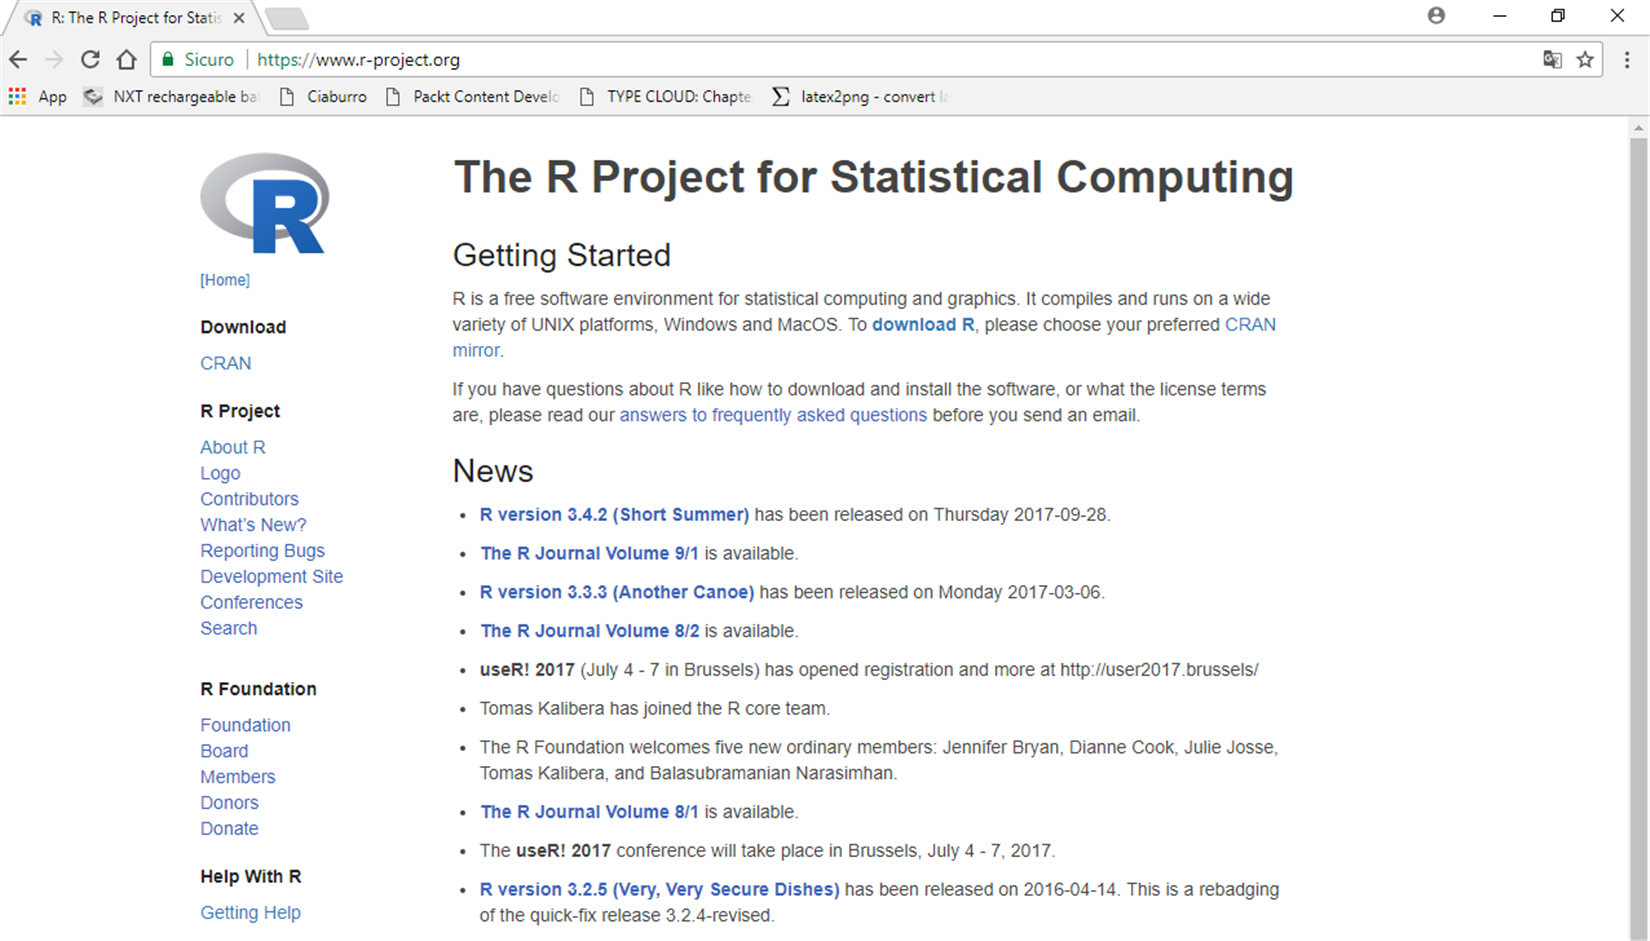
Task: Open answers to frequently asked questions link
Action: pos(773,415)
